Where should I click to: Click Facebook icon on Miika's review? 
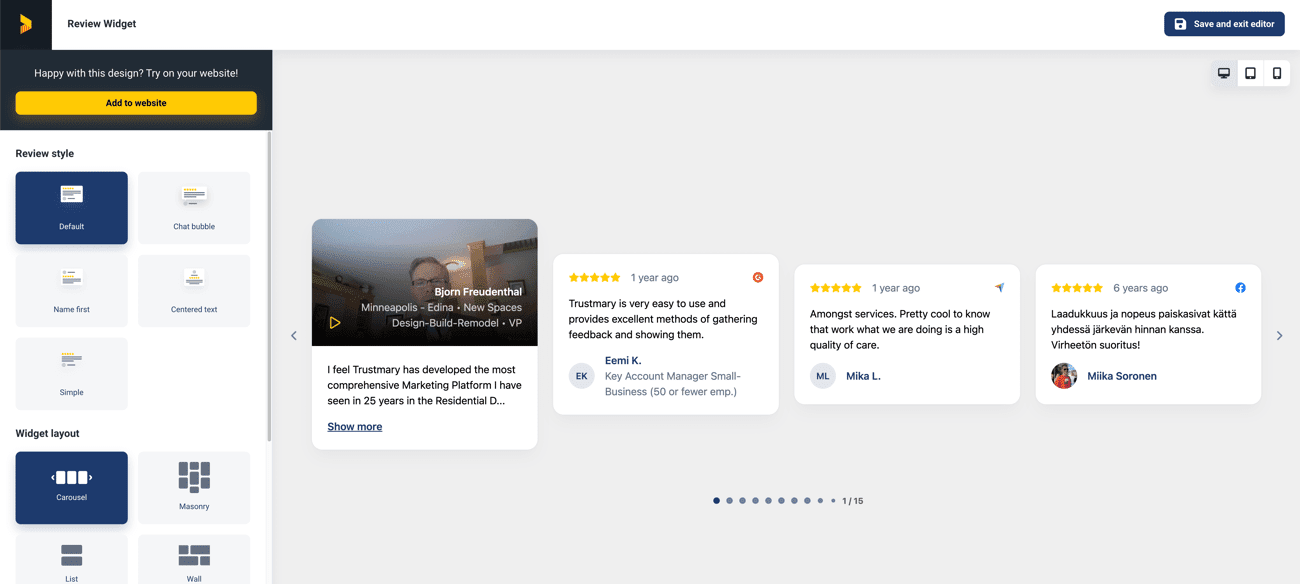[1240, 288]
